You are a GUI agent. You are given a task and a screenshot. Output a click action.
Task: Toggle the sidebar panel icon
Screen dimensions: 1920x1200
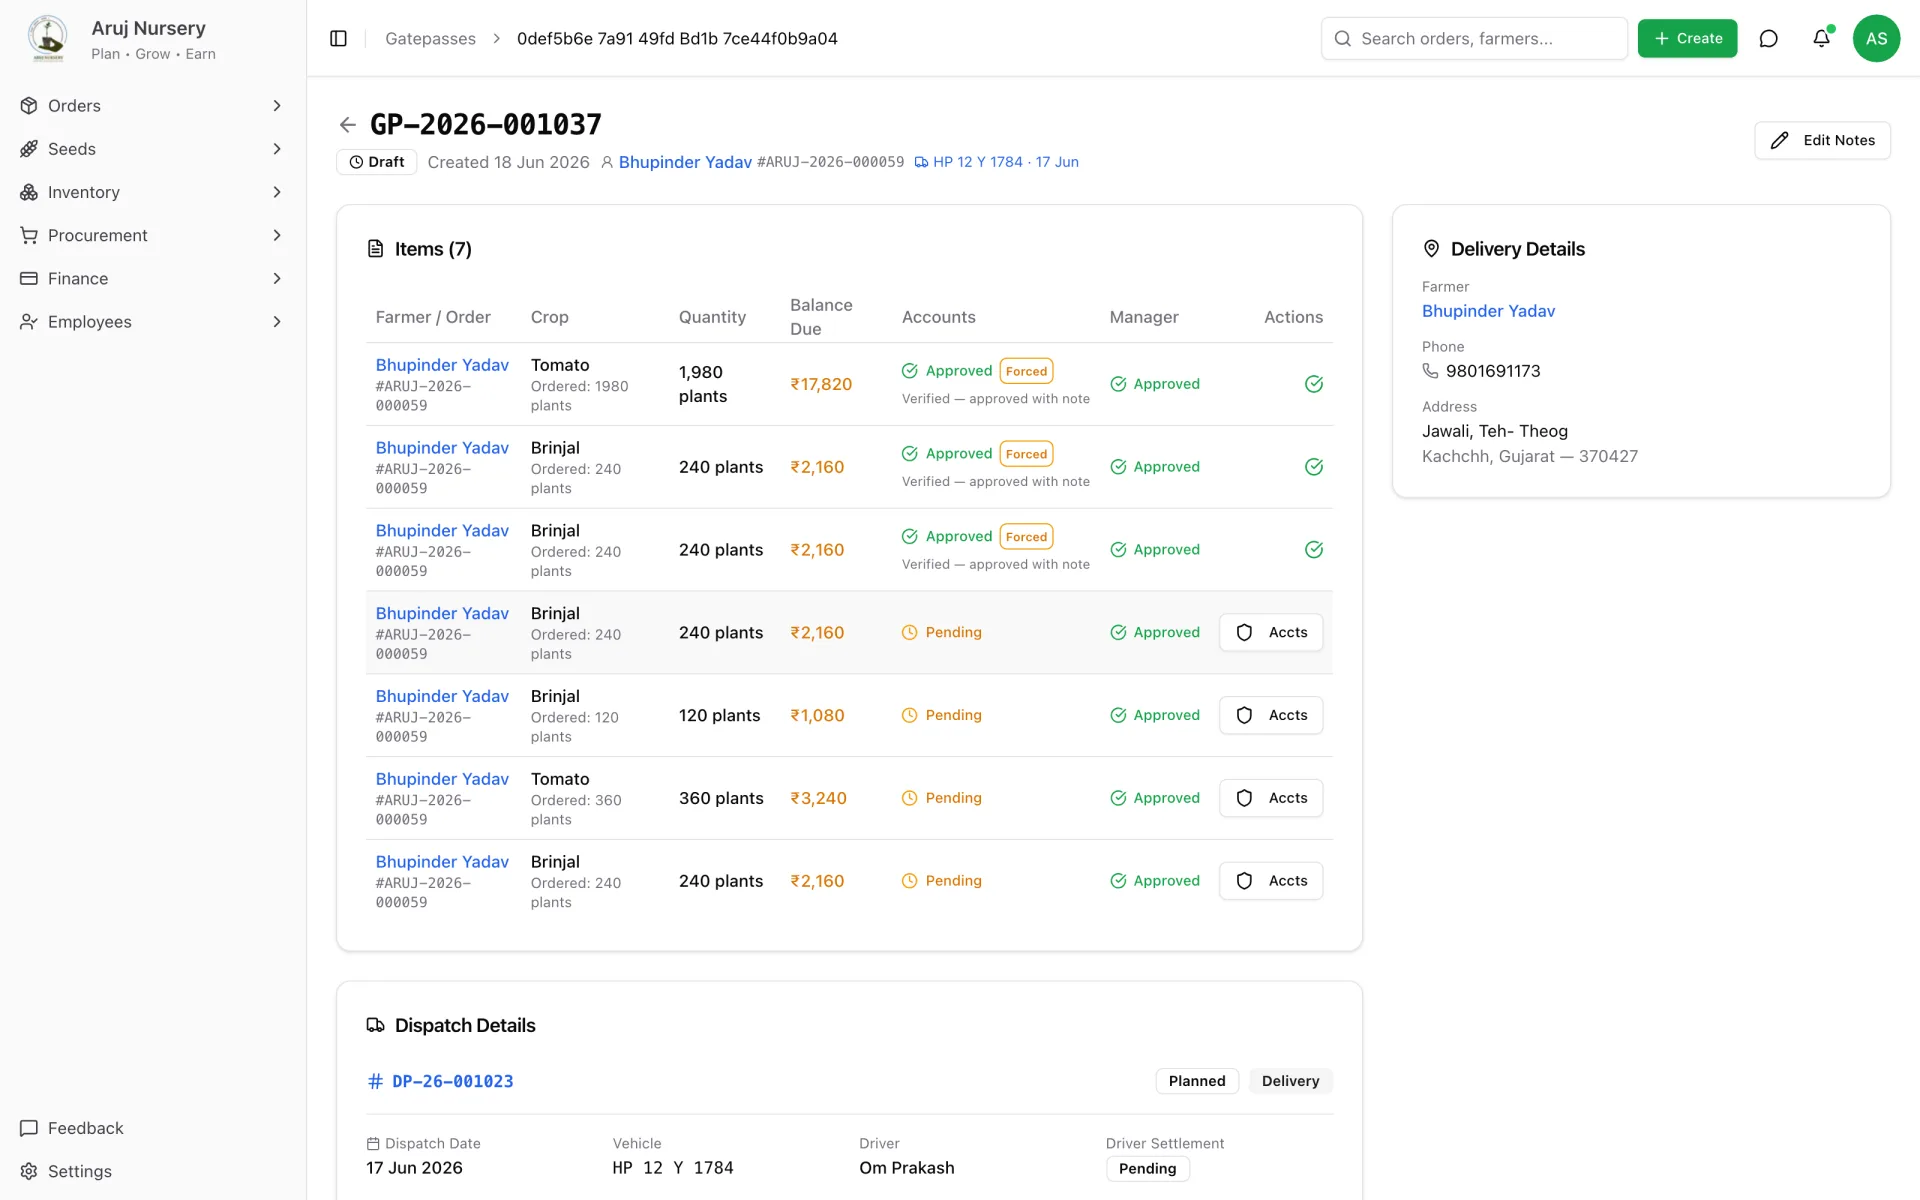tap(338, 38)
